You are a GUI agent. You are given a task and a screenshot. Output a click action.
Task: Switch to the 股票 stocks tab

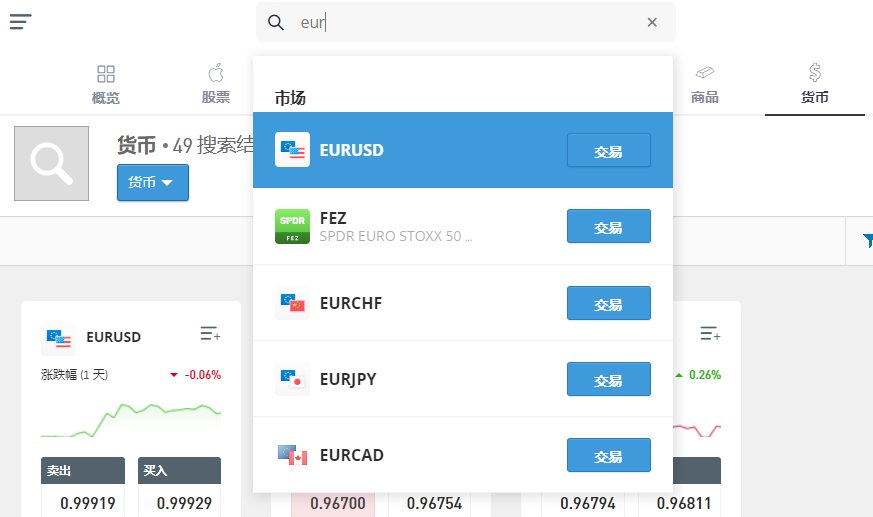tap(216, 85)
